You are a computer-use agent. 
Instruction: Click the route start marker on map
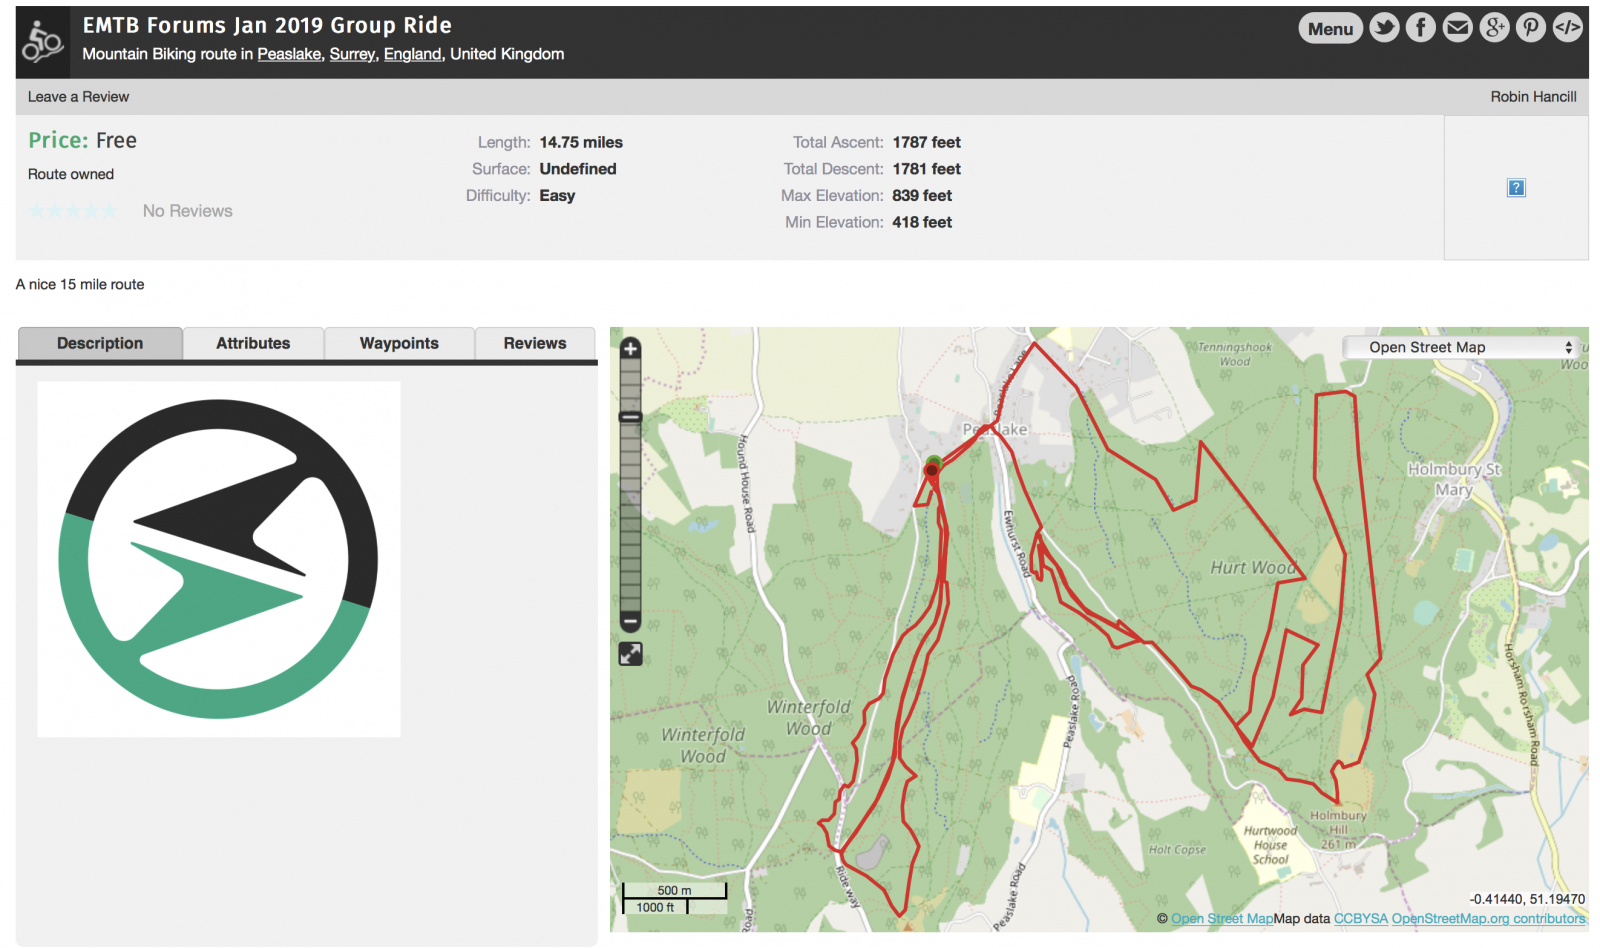pyautogui.click(x=933, y=465)
